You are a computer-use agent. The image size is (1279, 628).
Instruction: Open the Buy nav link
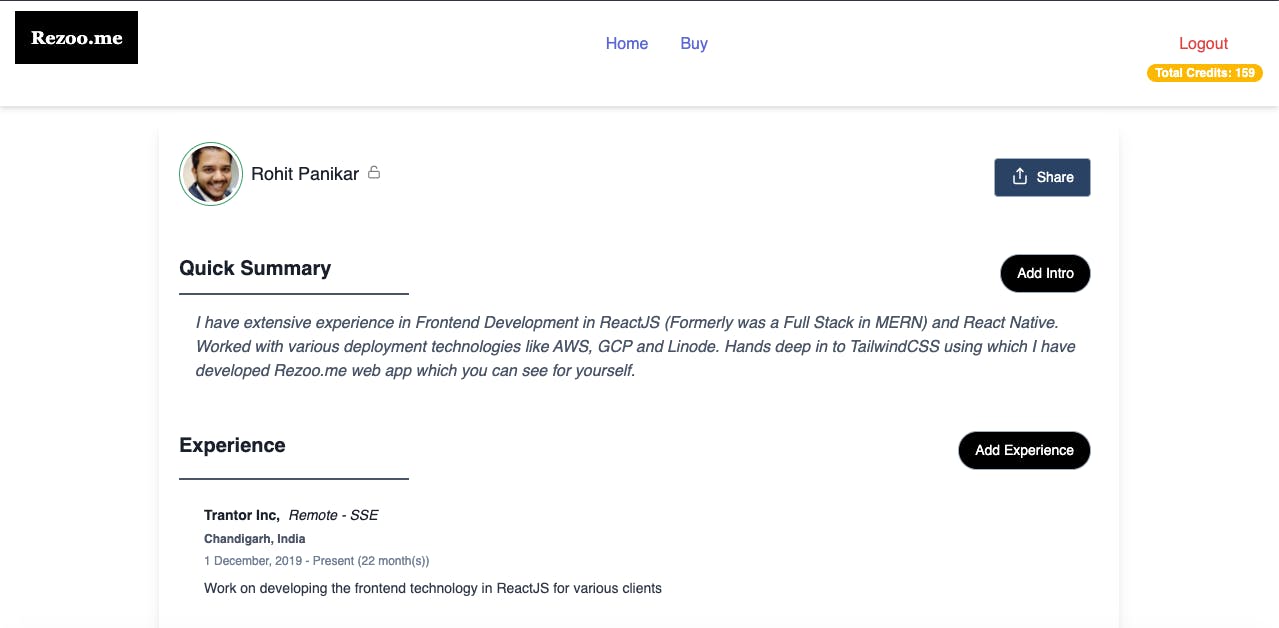click(694, 43)
